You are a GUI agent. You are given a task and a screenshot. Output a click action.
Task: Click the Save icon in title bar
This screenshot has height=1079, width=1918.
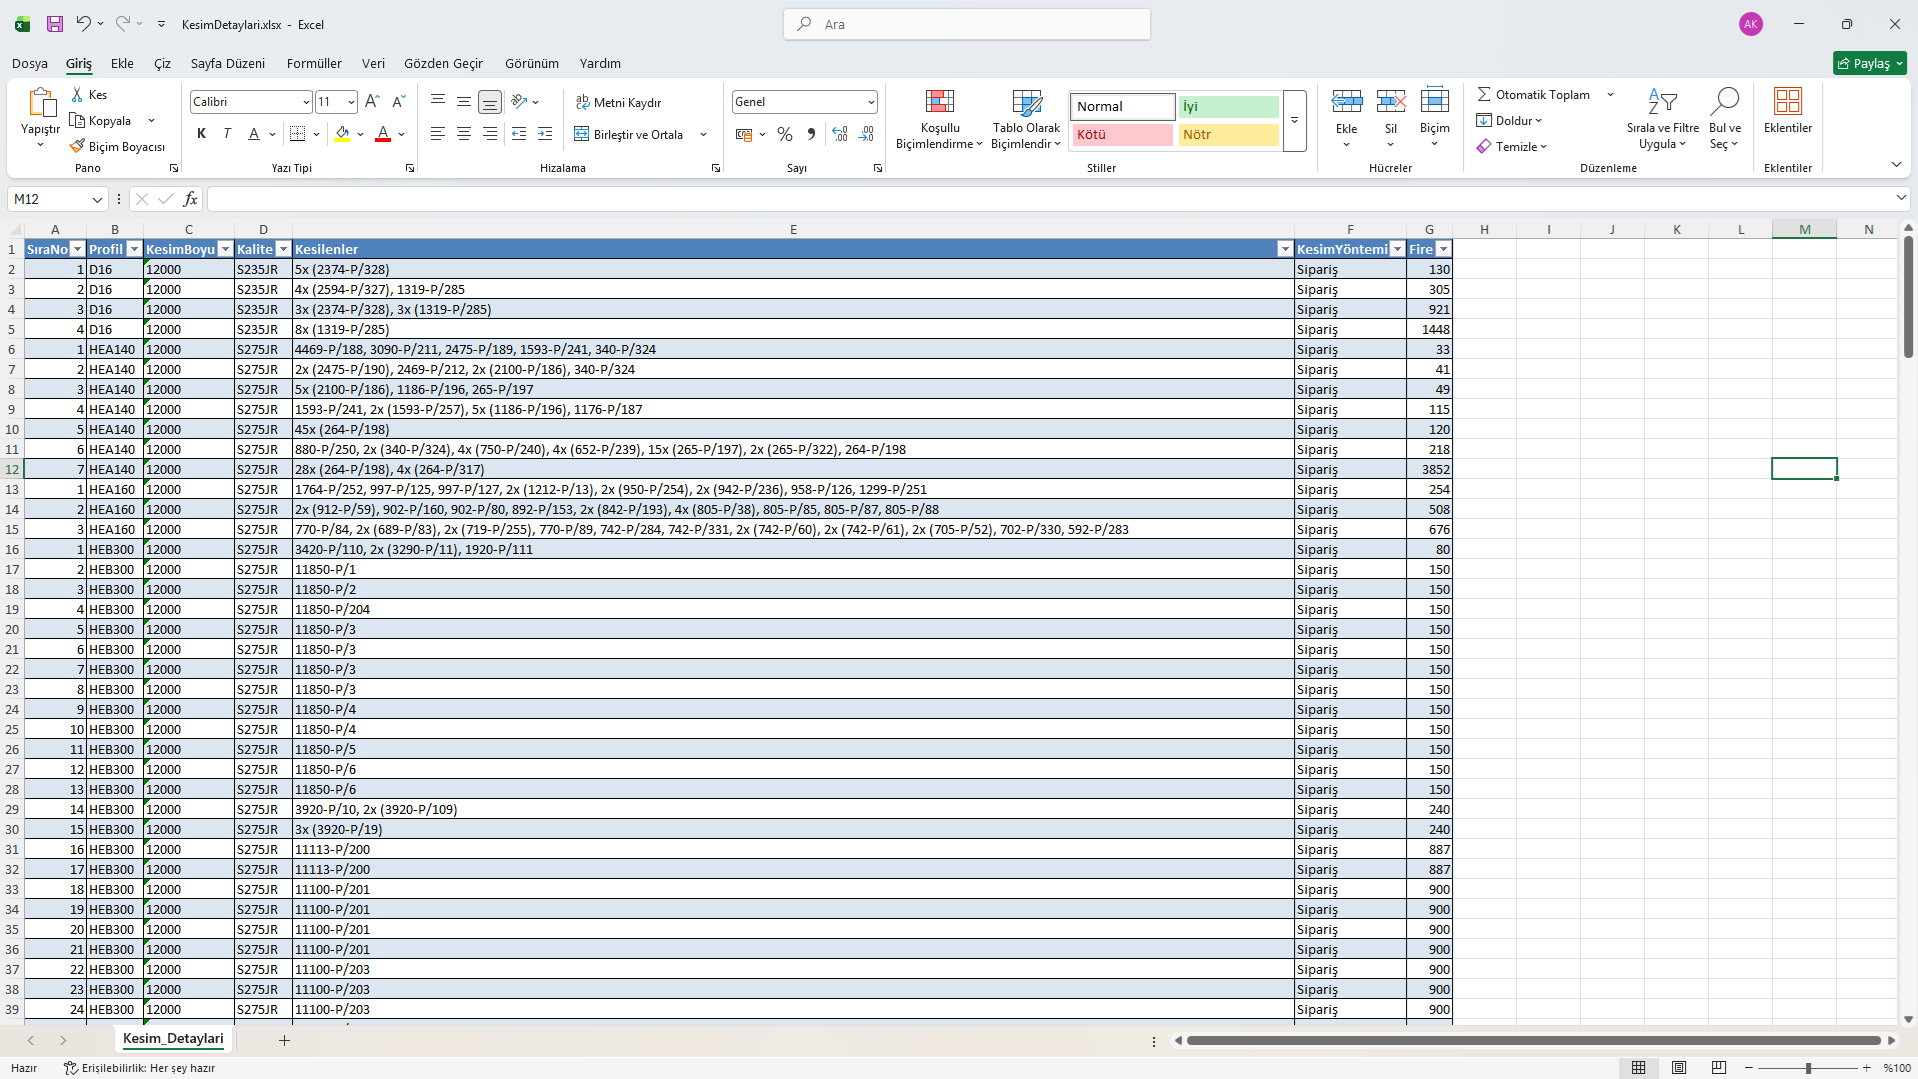click(55, 24)
